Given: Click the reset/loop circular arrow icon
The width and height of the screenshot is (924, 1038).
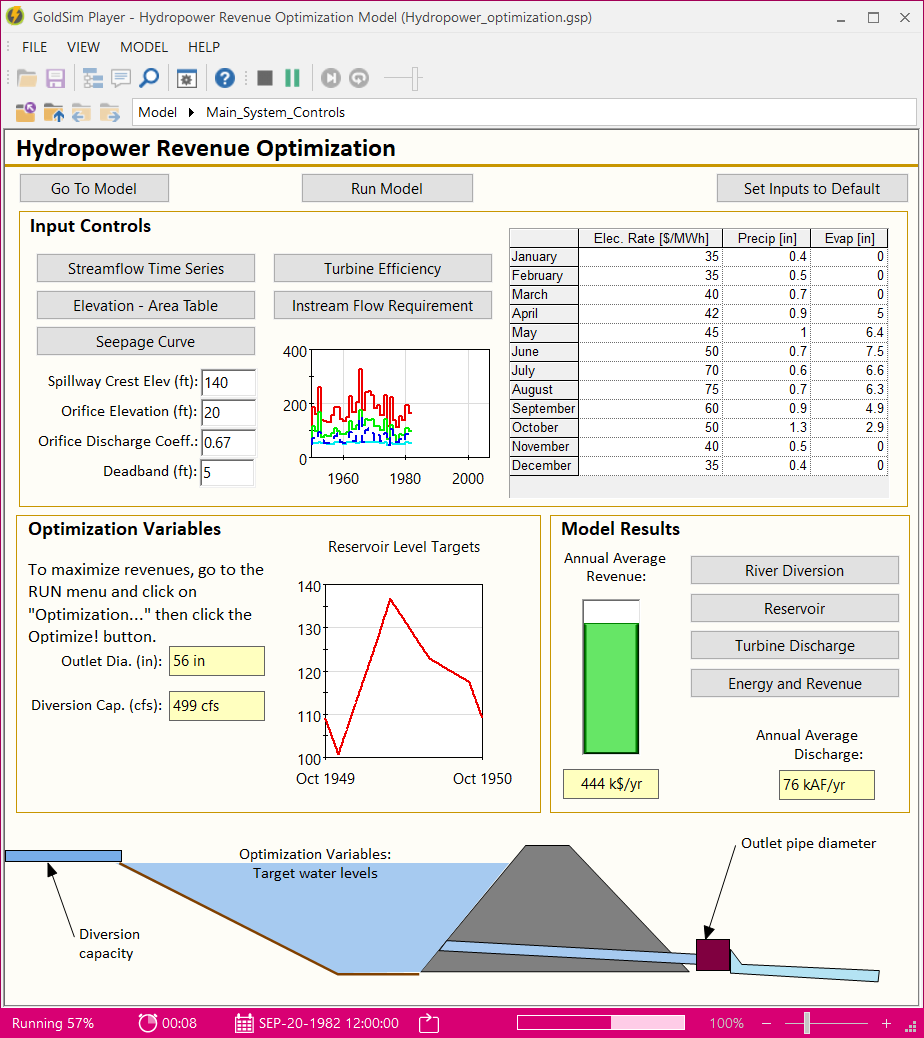Looking at the screenshot, I should (x=359, y=78).
